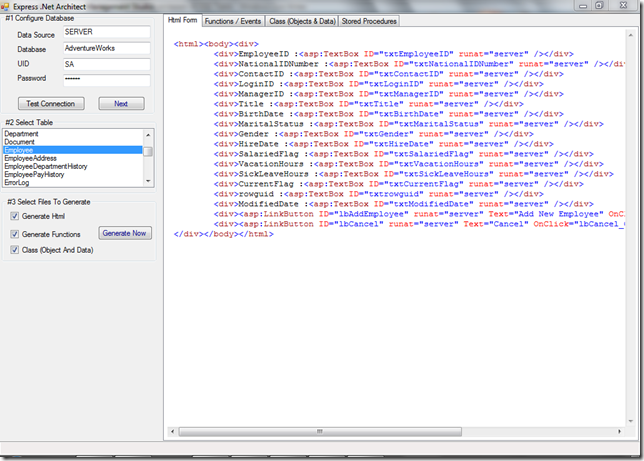
Task: Toggle Class (Object And Data) checkbox
Action: pyautogui.click(x=14, y=250)
